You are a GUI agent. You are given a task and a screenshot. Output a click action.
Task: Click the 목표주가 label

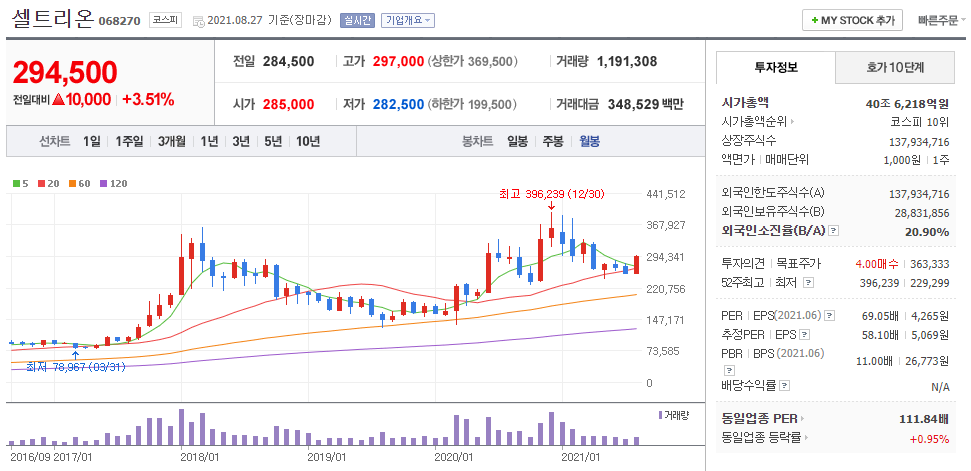click(799, 264)
